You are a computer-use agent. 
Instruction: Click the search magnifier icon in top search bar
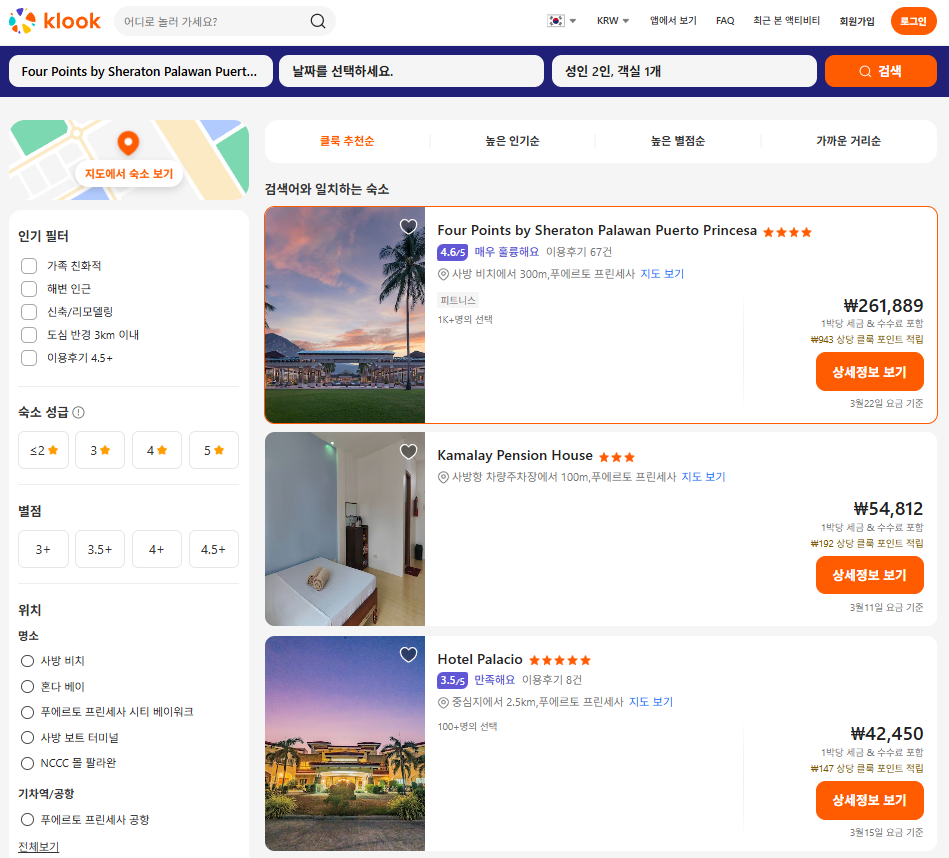coord(318,21)
